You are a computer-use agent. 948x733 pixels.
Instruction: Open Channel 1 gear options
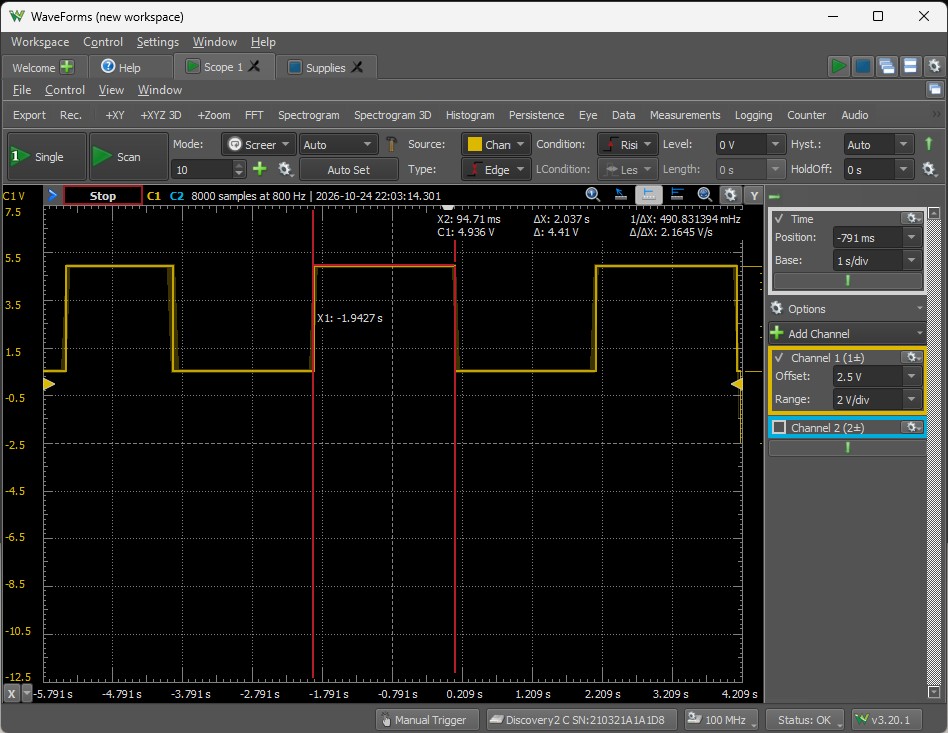tap(911, 357)
